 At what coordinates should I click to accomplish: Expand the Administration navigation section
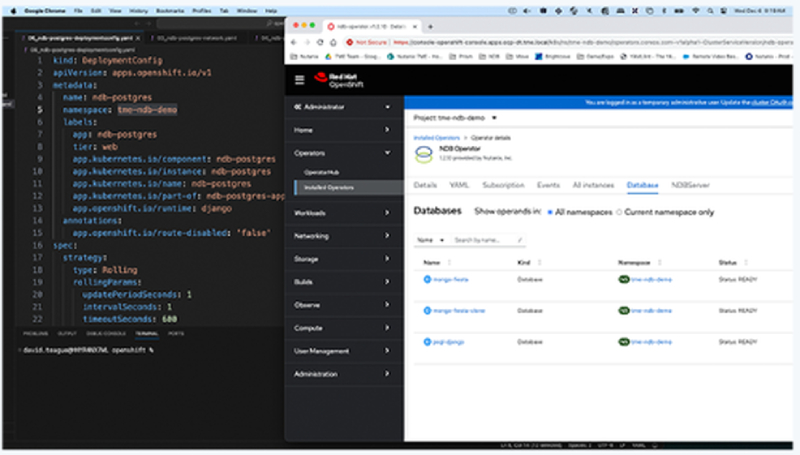tap(344, 374)
